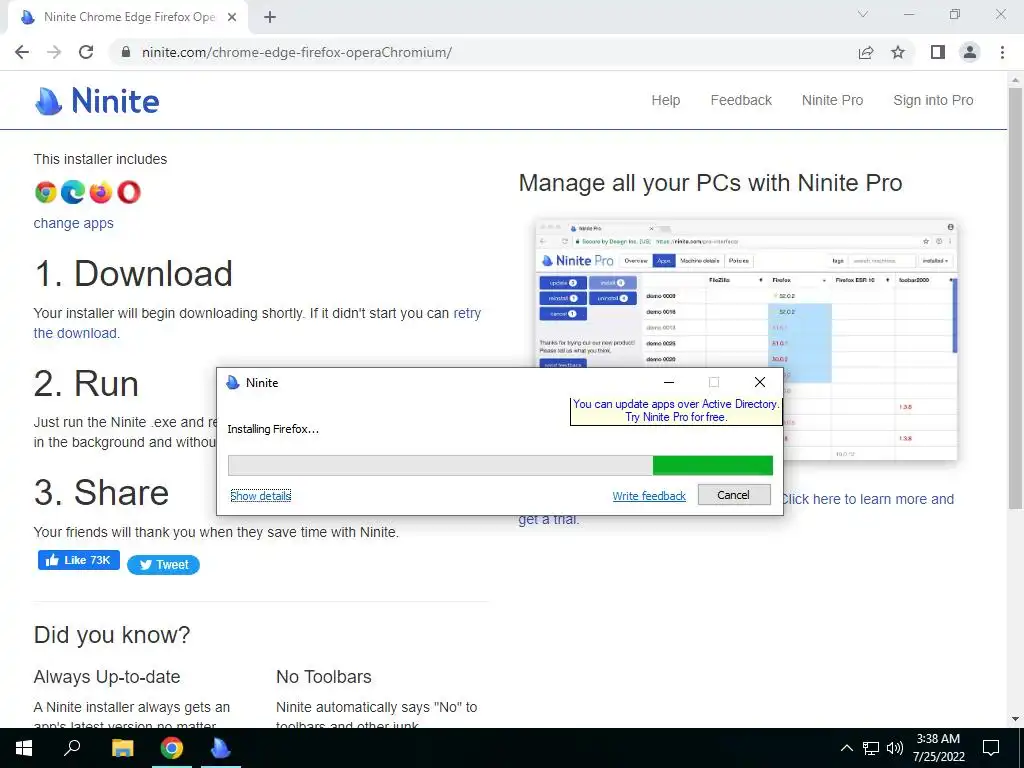Show hidden tray icons chevron
The height and width of the screenshot is (768, 1024).
tap(846, 748)
